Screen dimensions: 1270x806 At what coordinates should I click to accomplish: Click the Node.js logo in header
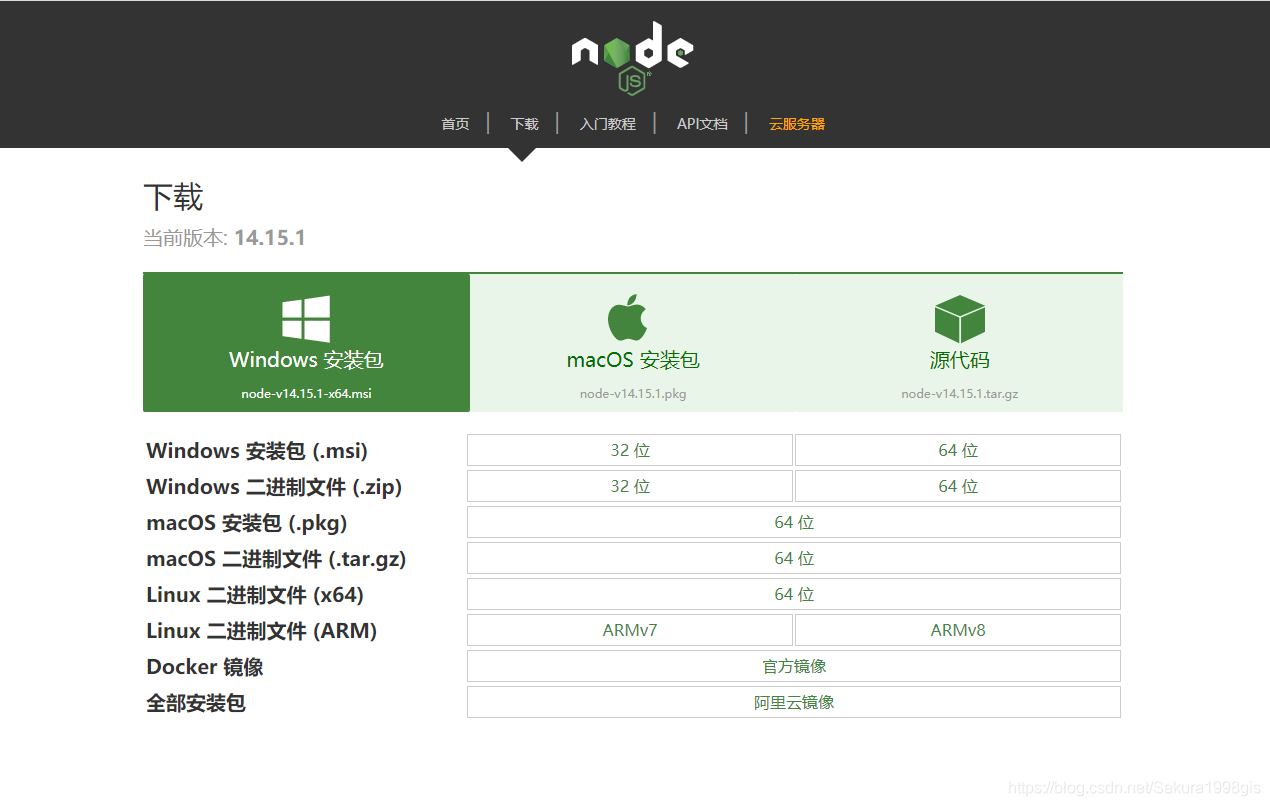632,58
